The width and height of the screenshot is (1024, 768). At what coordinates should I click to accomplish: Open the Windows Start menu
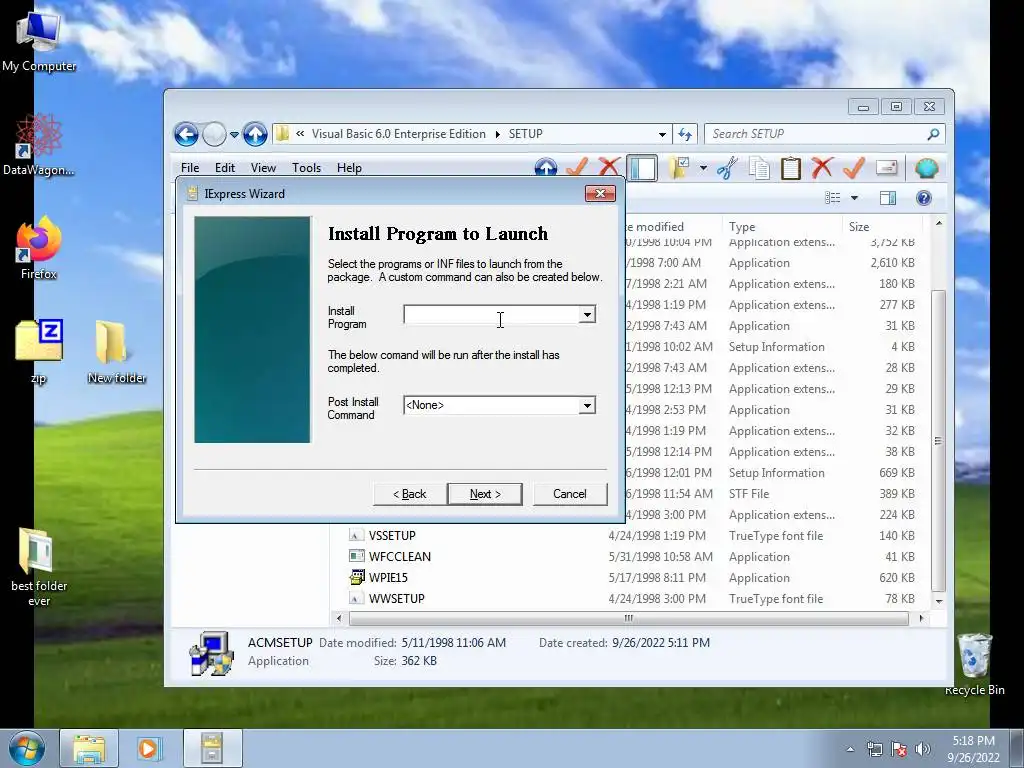[x=26, y=748]
